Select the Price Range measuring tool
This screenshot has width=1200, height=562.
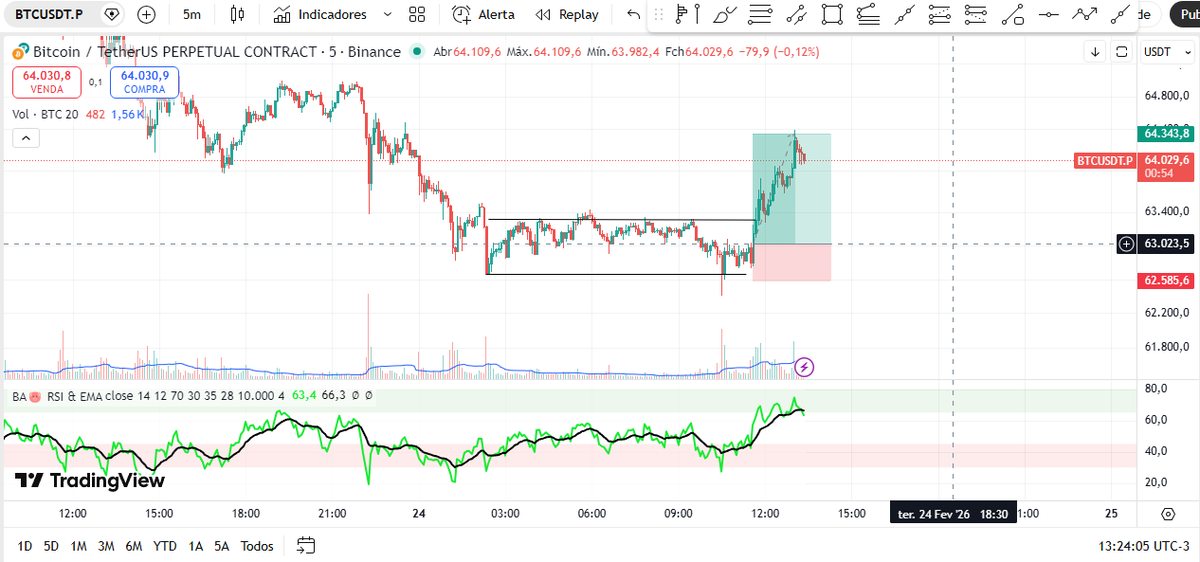(1013, 14)
